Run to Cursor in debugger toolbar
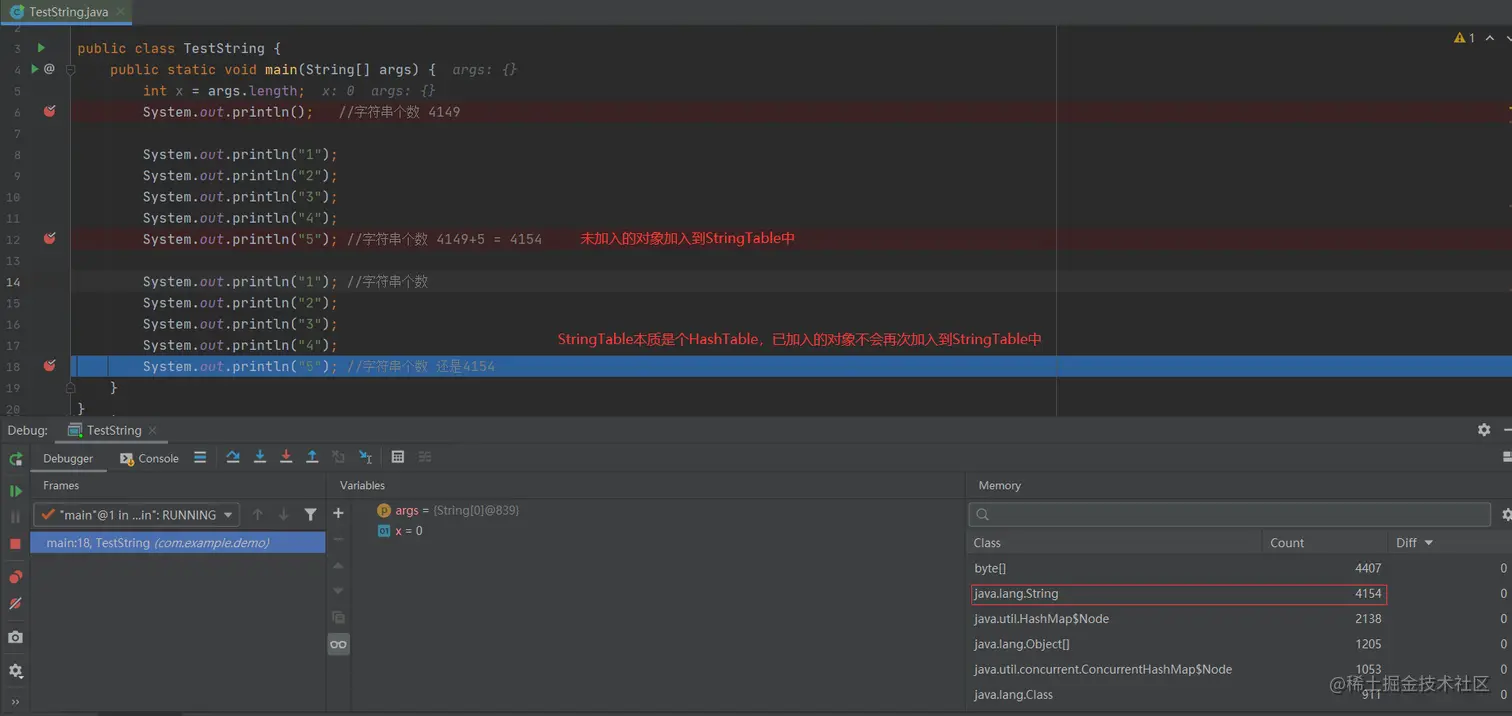The height and width of the screenshot is (716, 1512). pos(365,457)
